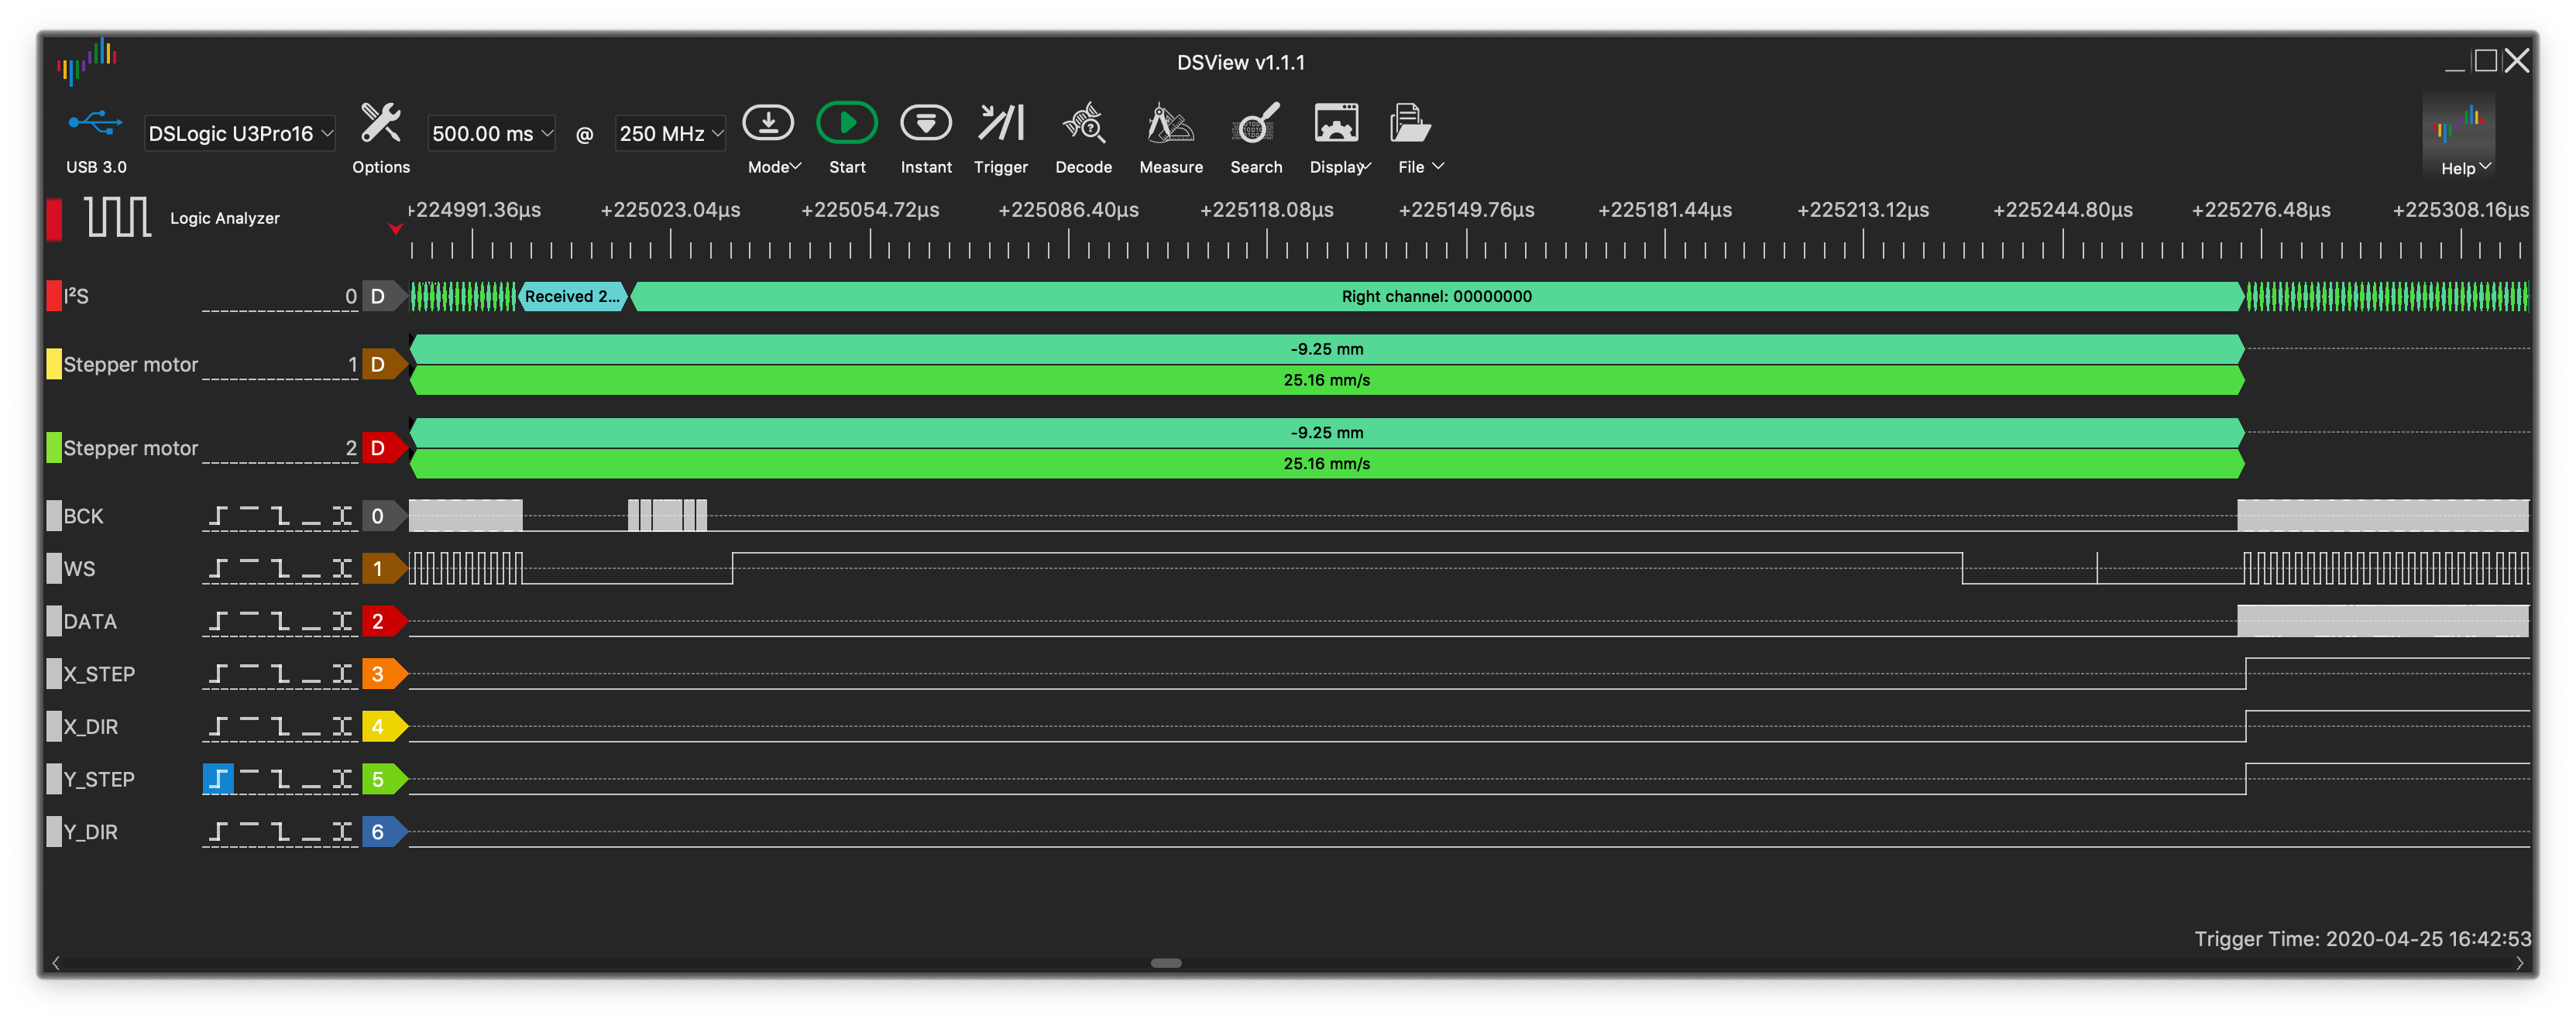
Task: Open the Trigger panel
Action: [1000, 124]
